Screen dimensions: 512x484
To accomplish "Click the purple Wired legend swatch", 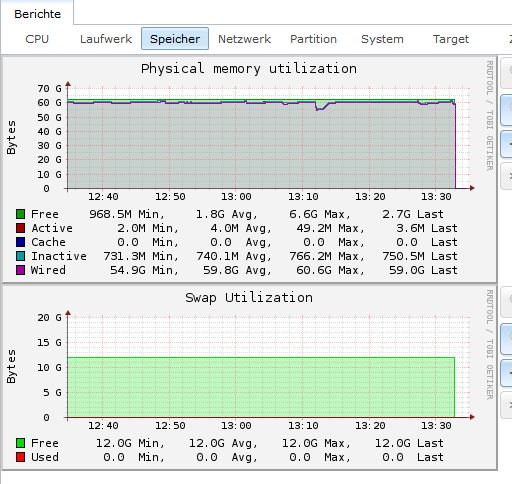I will (x=20, y=270).
